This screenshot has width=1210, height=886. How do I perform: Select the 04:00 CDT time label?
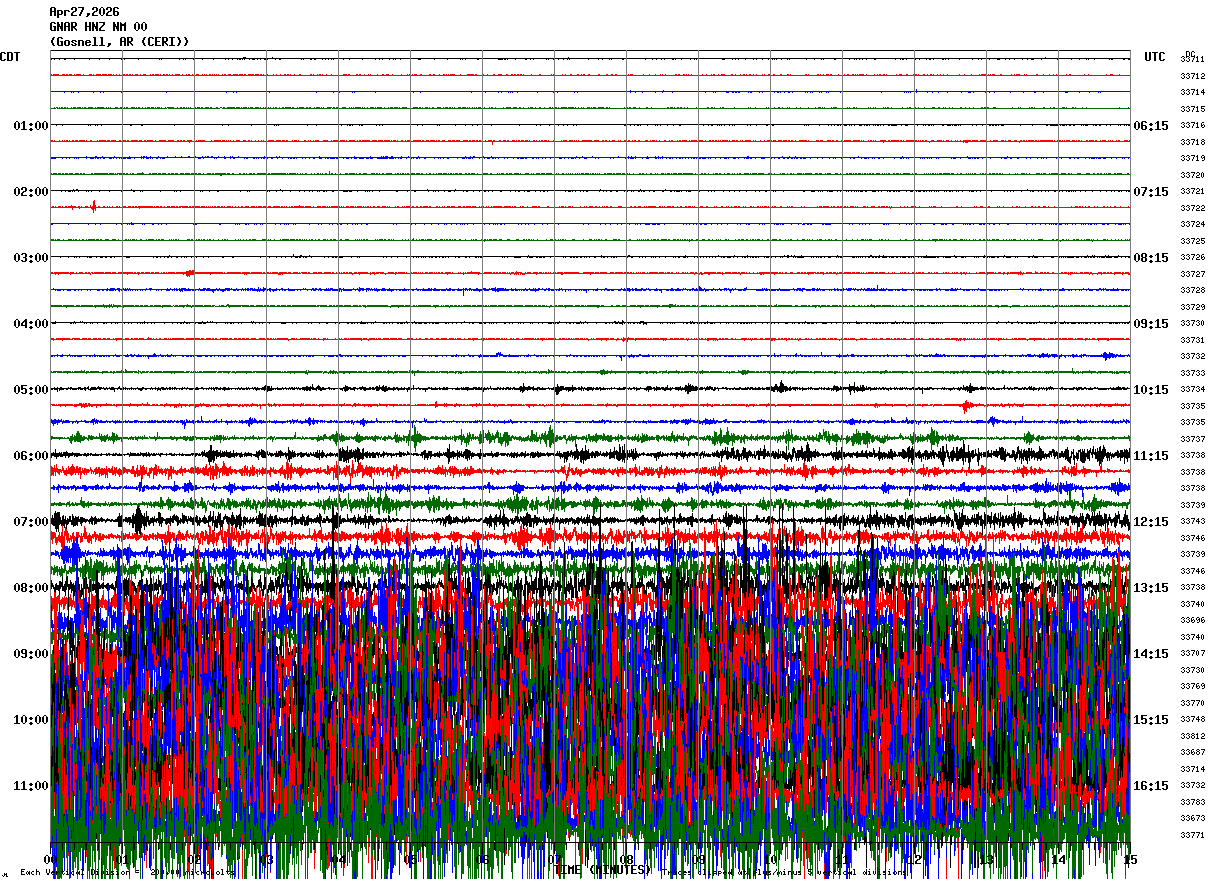pyautogui.click(x=31, y=324)
